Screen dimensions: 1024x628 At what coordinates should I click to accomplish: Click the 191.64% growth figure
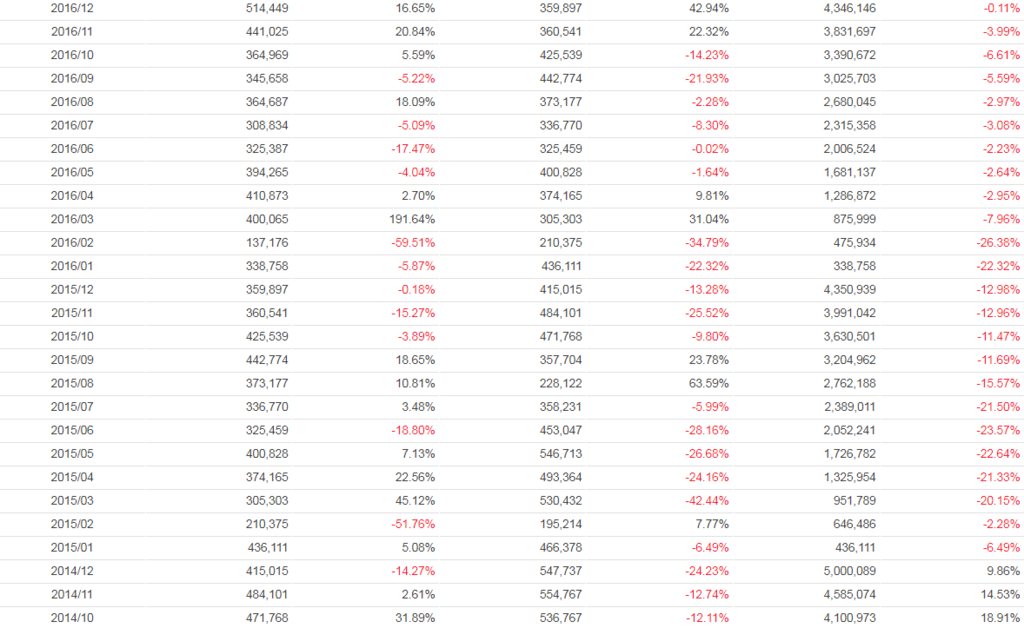(412, 218)
